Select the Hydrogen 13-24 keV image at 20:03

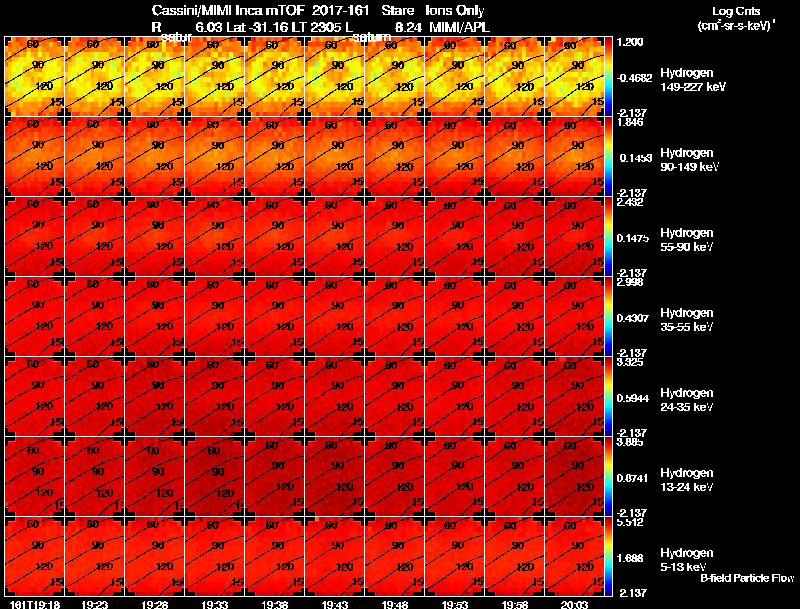coord(574,477)
